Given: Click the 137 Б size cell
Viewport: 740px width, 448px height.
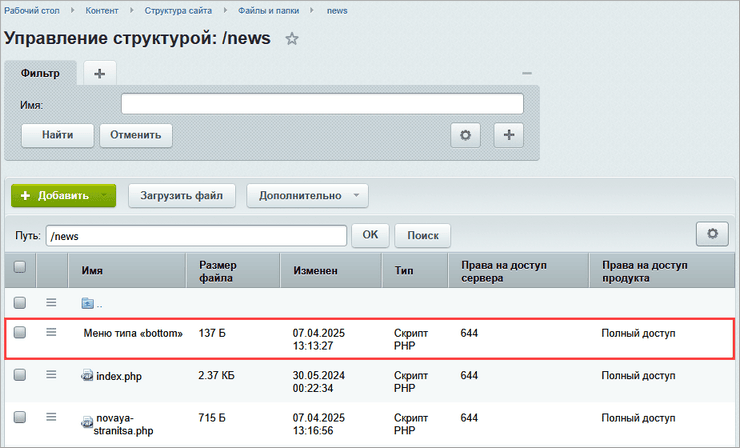Looking at the screenshot, I should click(212, 333).
